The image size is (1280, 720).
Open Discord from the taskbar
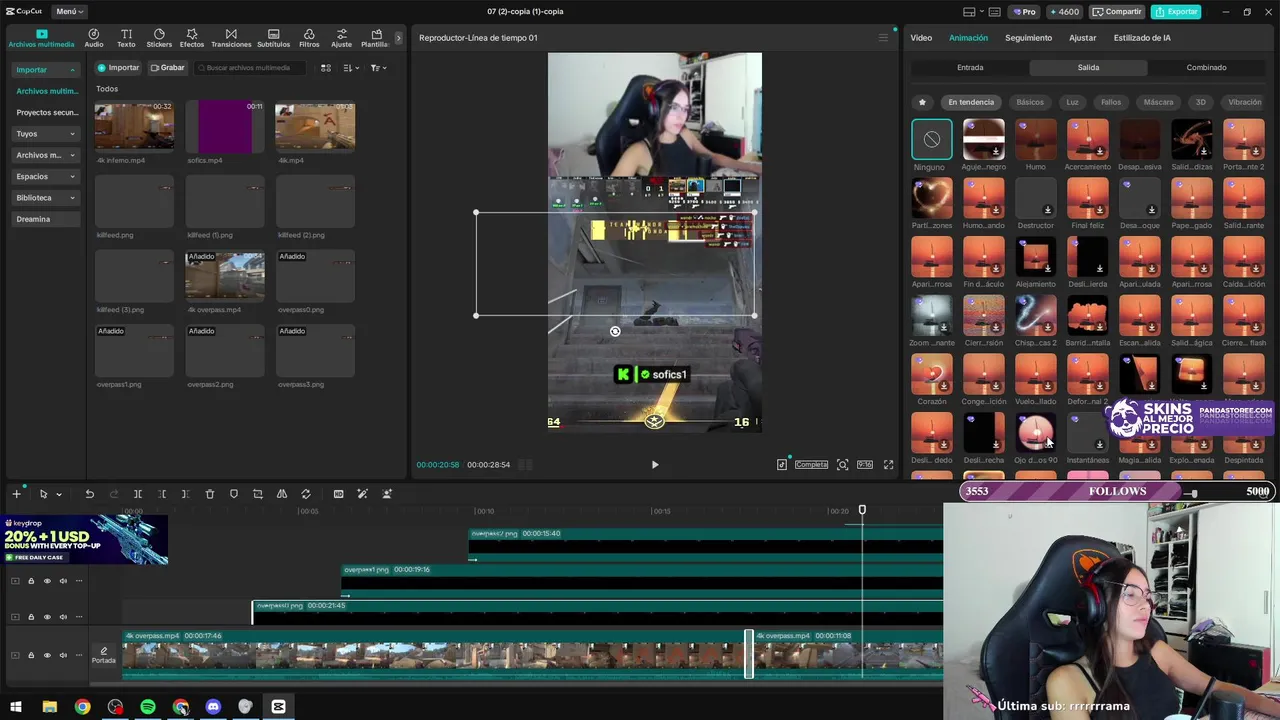pos(213,707)
